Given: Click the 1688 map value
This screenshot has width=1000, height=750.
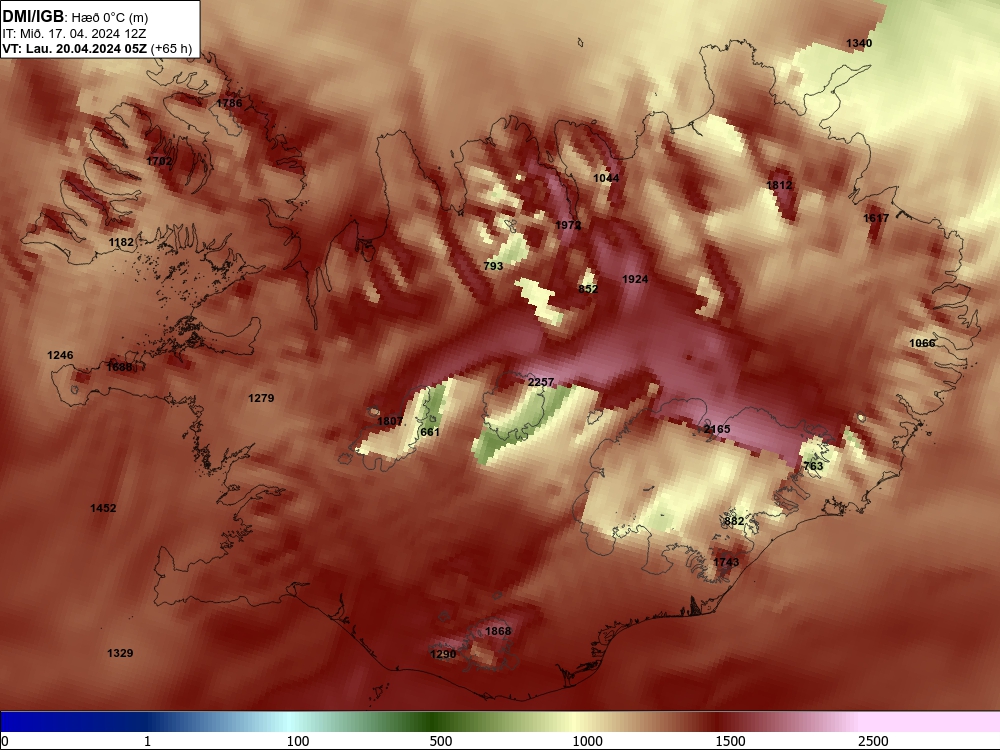Looking at the screenshot, I should [119, 367].
